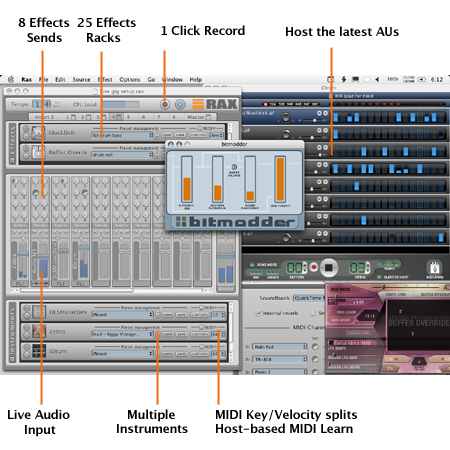Click the Buffer Override effect plugin thumbnail
450x450 pixels.
point(38,153)
